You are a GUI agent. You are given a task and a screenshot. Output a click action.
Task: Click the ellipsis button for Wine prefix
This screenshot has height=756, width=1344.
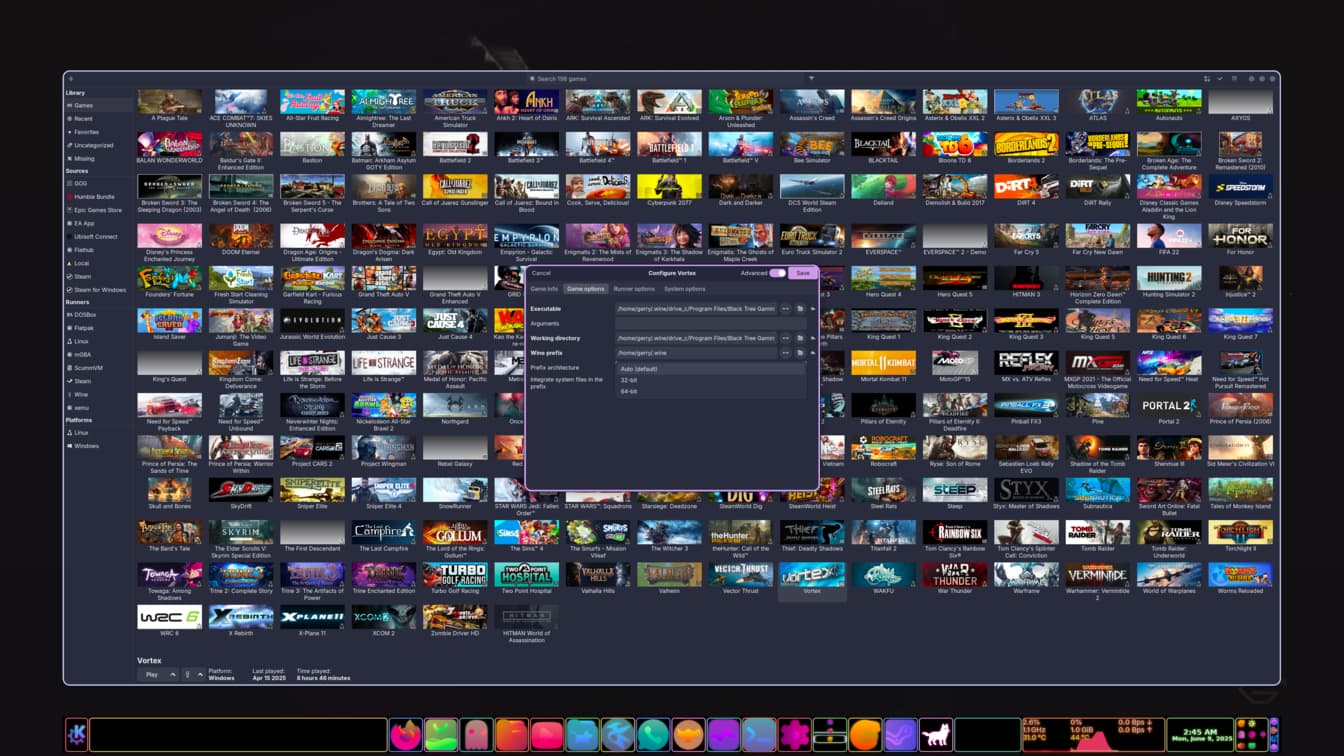(x=786, y=353)
